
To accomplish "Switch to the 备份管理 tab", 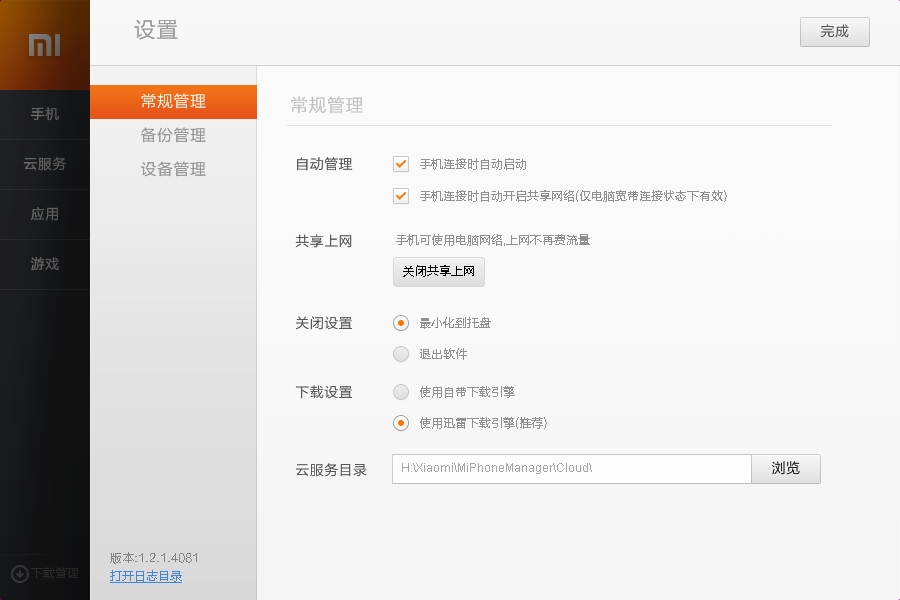I will point(173,135).
